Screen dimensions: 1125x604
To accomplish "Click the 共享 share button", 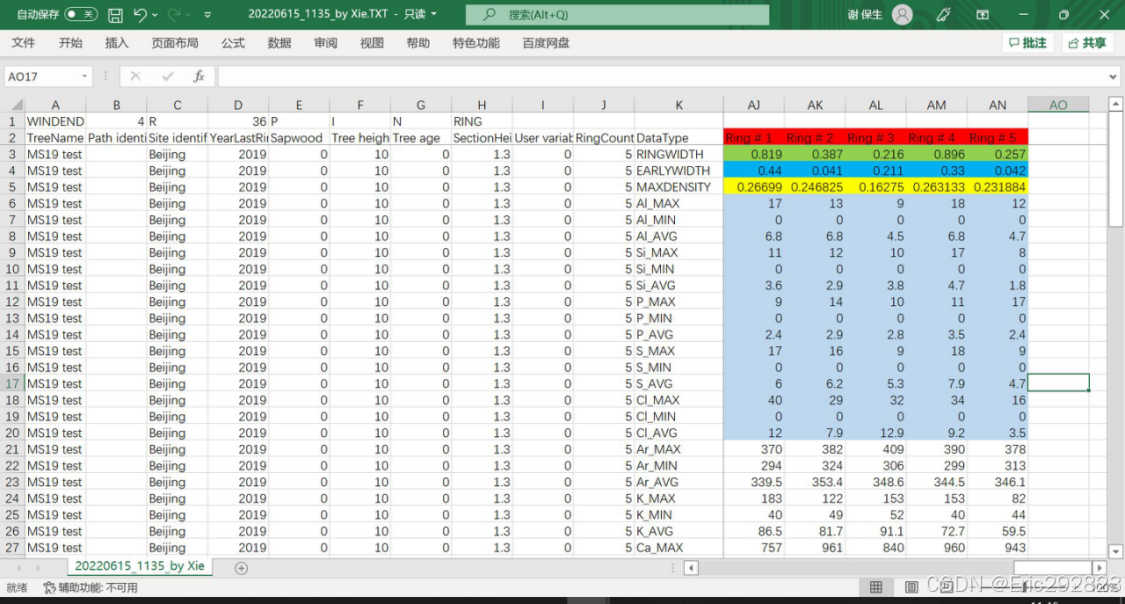I will [1087, 43].
